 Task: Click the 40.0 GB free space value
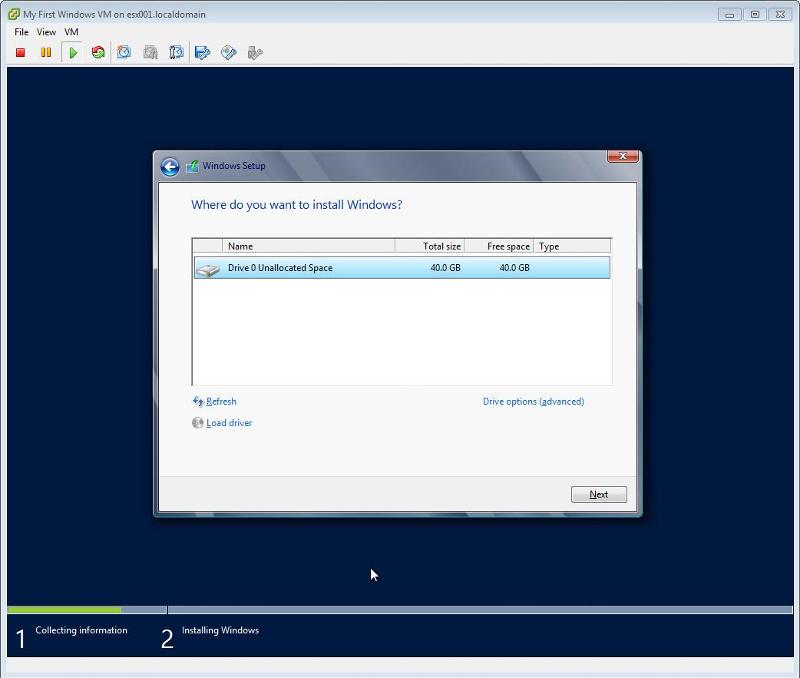[514, 268]
